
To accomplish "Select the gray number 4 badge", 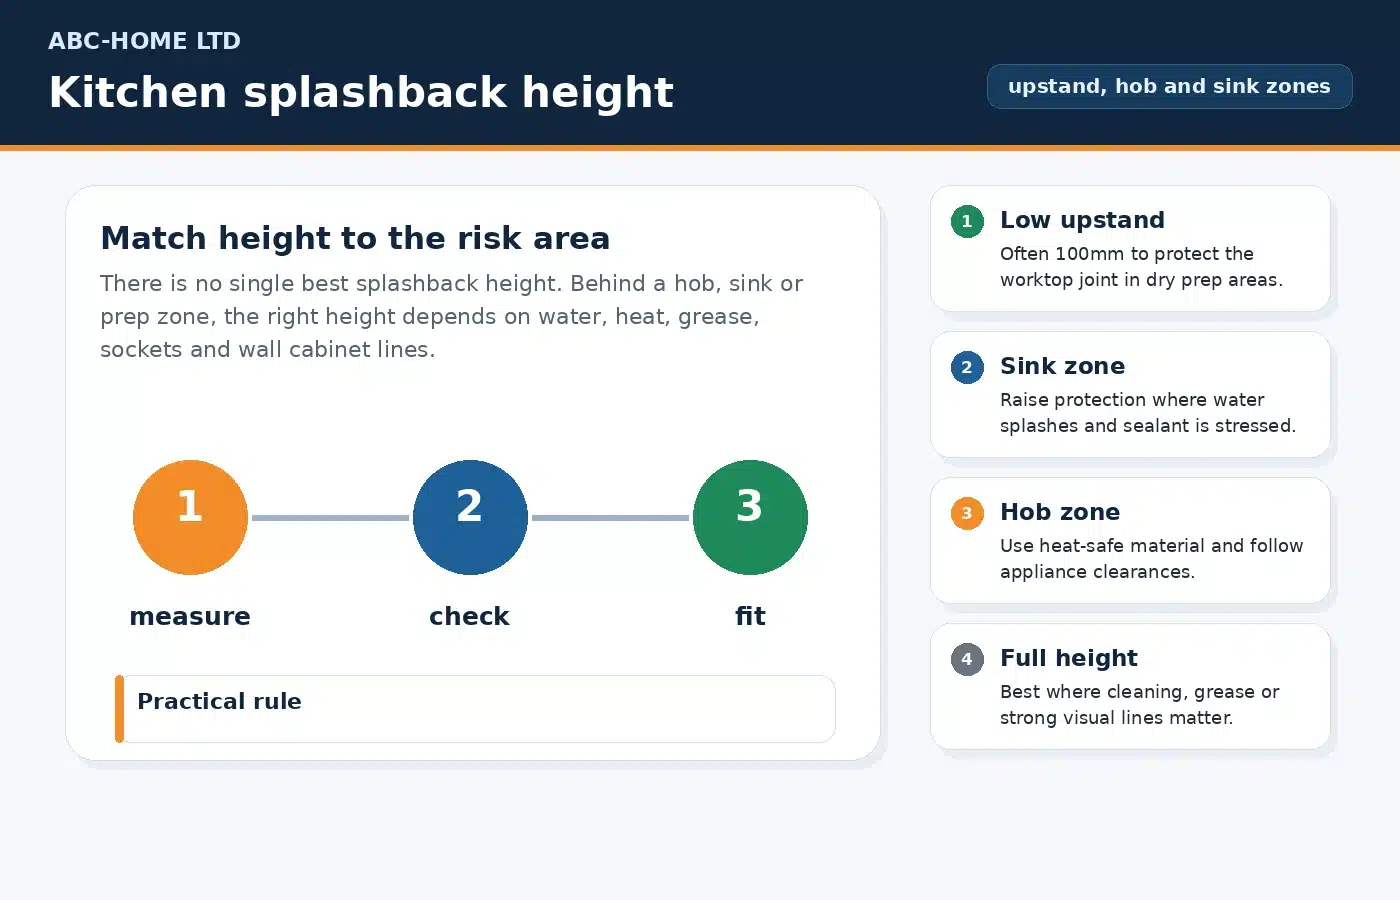I will [967, 659].
